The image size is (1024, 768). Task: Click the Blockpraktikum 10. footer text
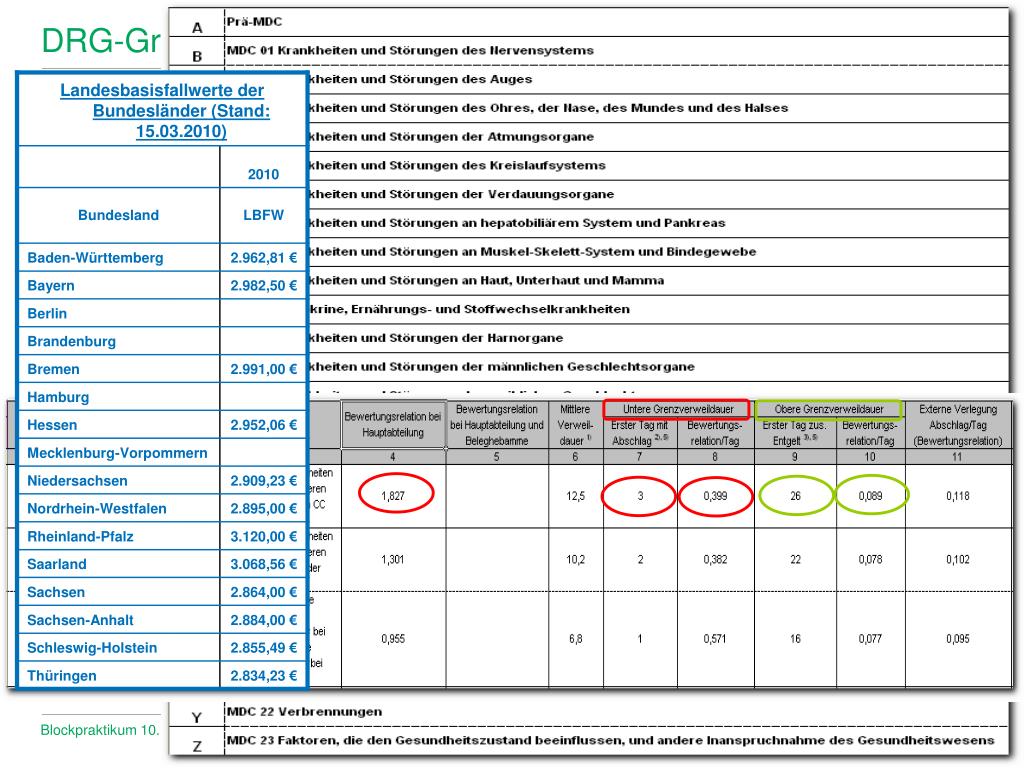coord(100,730)
